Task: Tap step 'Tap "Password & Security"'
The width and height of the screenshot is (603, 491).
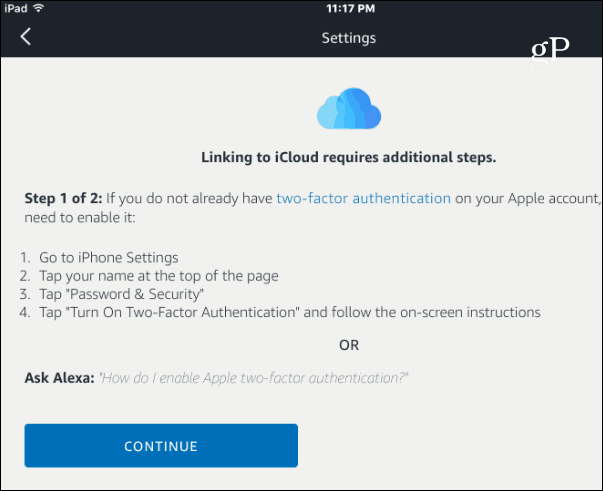Action: 122,294
